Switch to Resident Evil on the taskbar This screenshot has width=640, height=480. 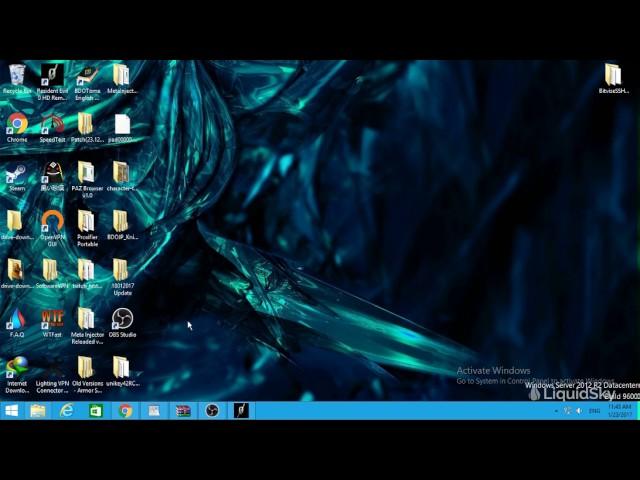click(241, 411)
